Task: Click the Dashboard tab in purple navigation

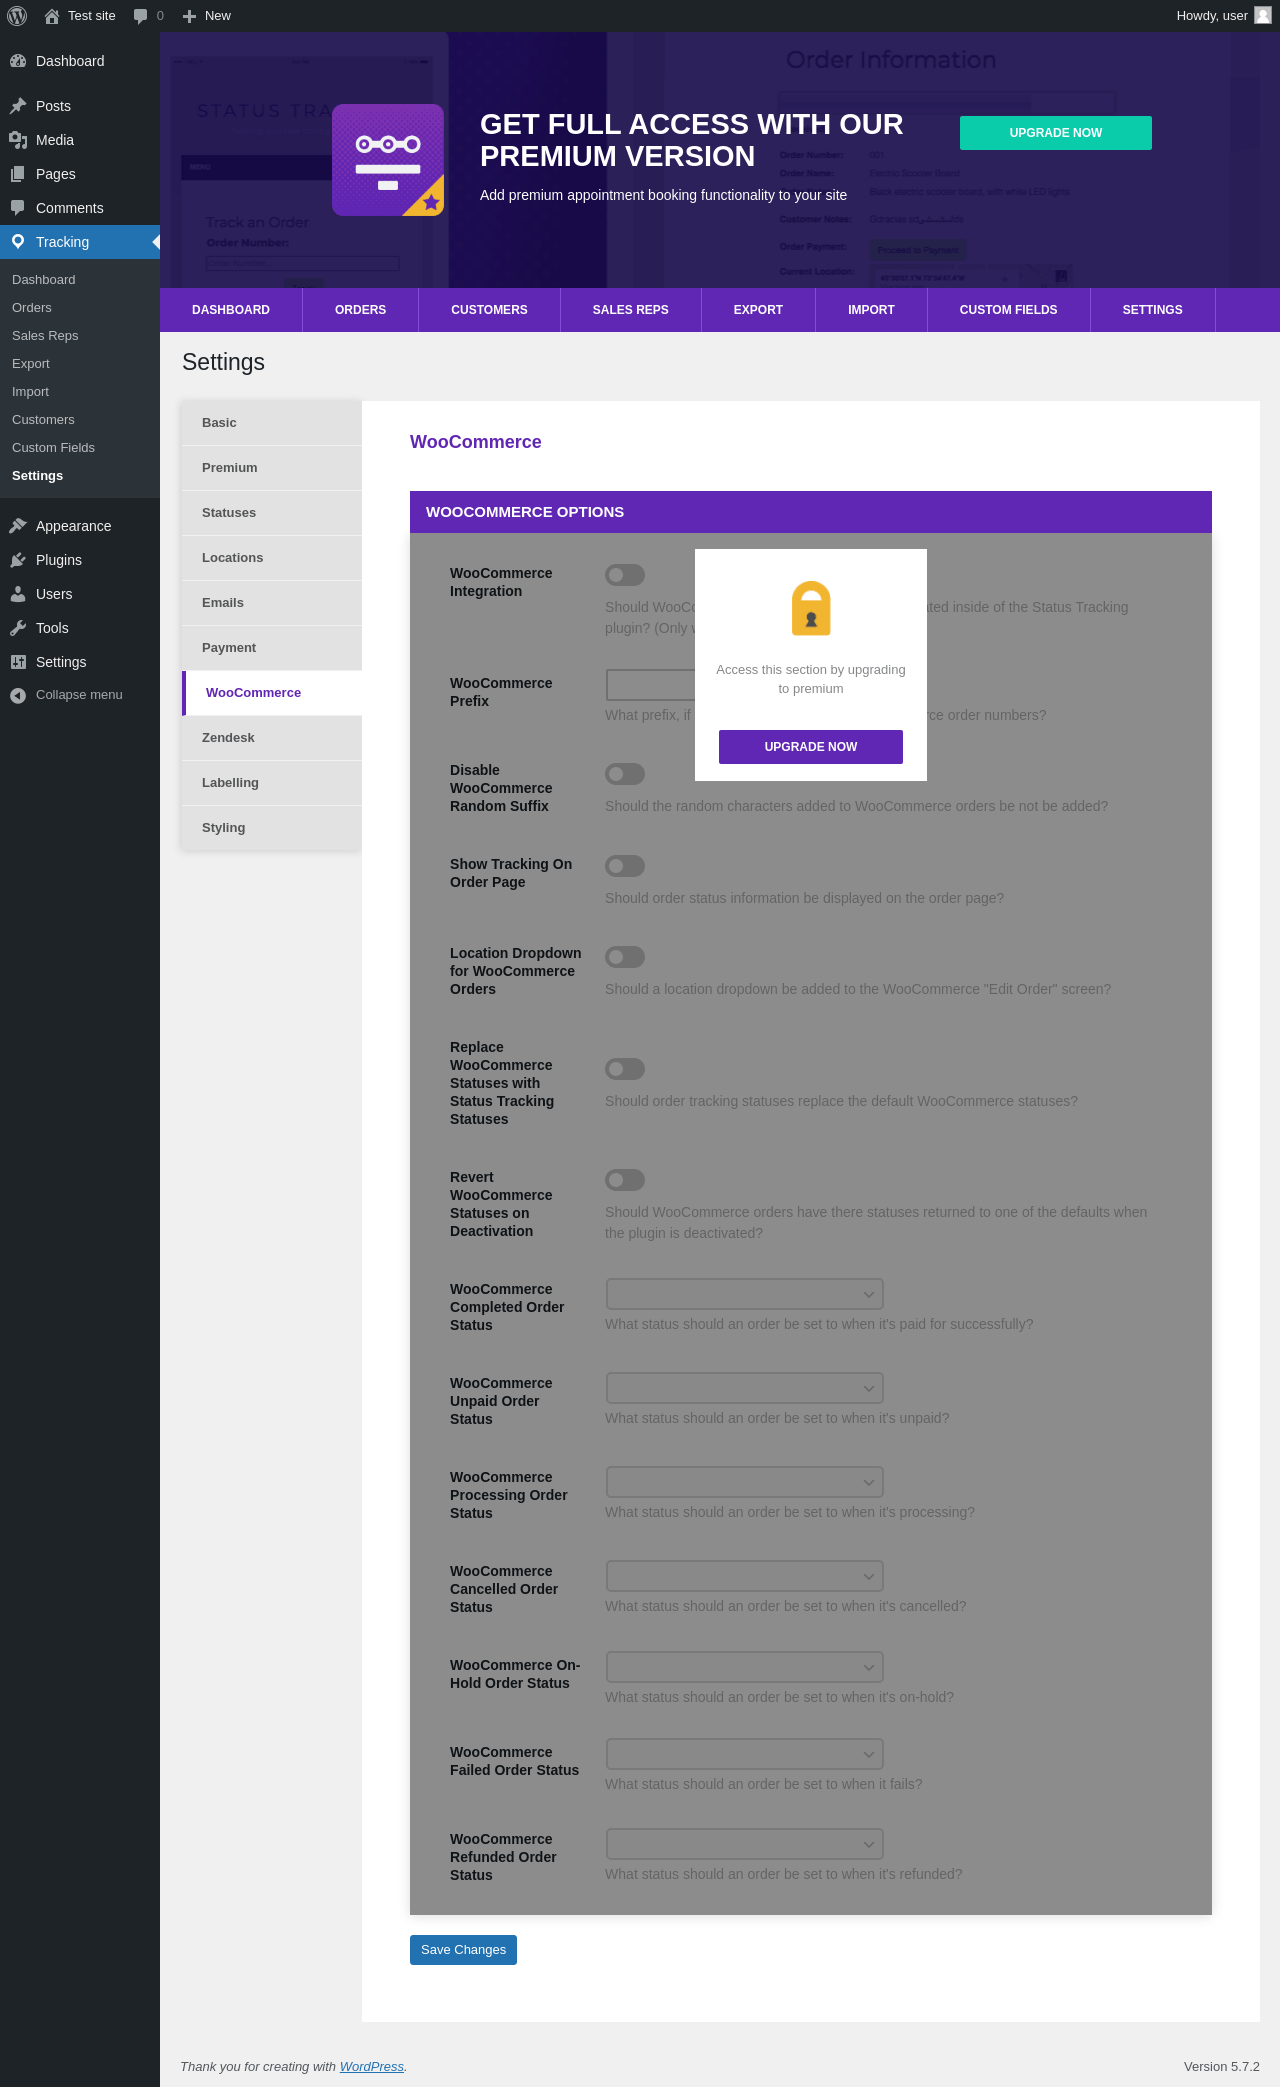Action: (231, 310)
